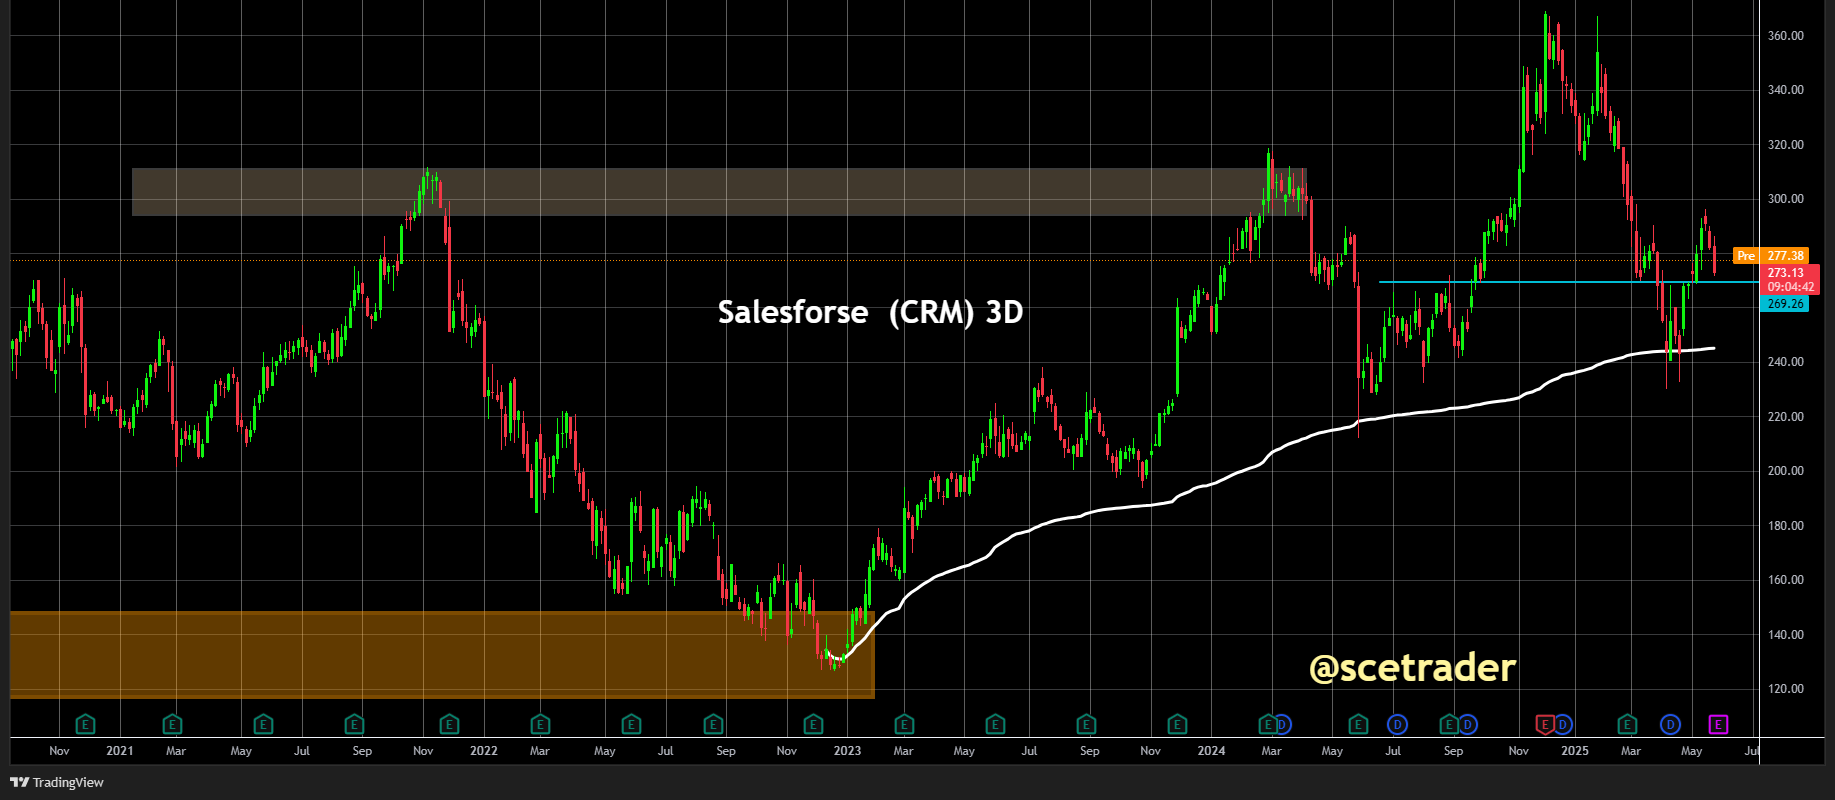Open the earnings marker between May and Jul 2023
Screen dimensions: 1835x800
click(x=995, y=724)
